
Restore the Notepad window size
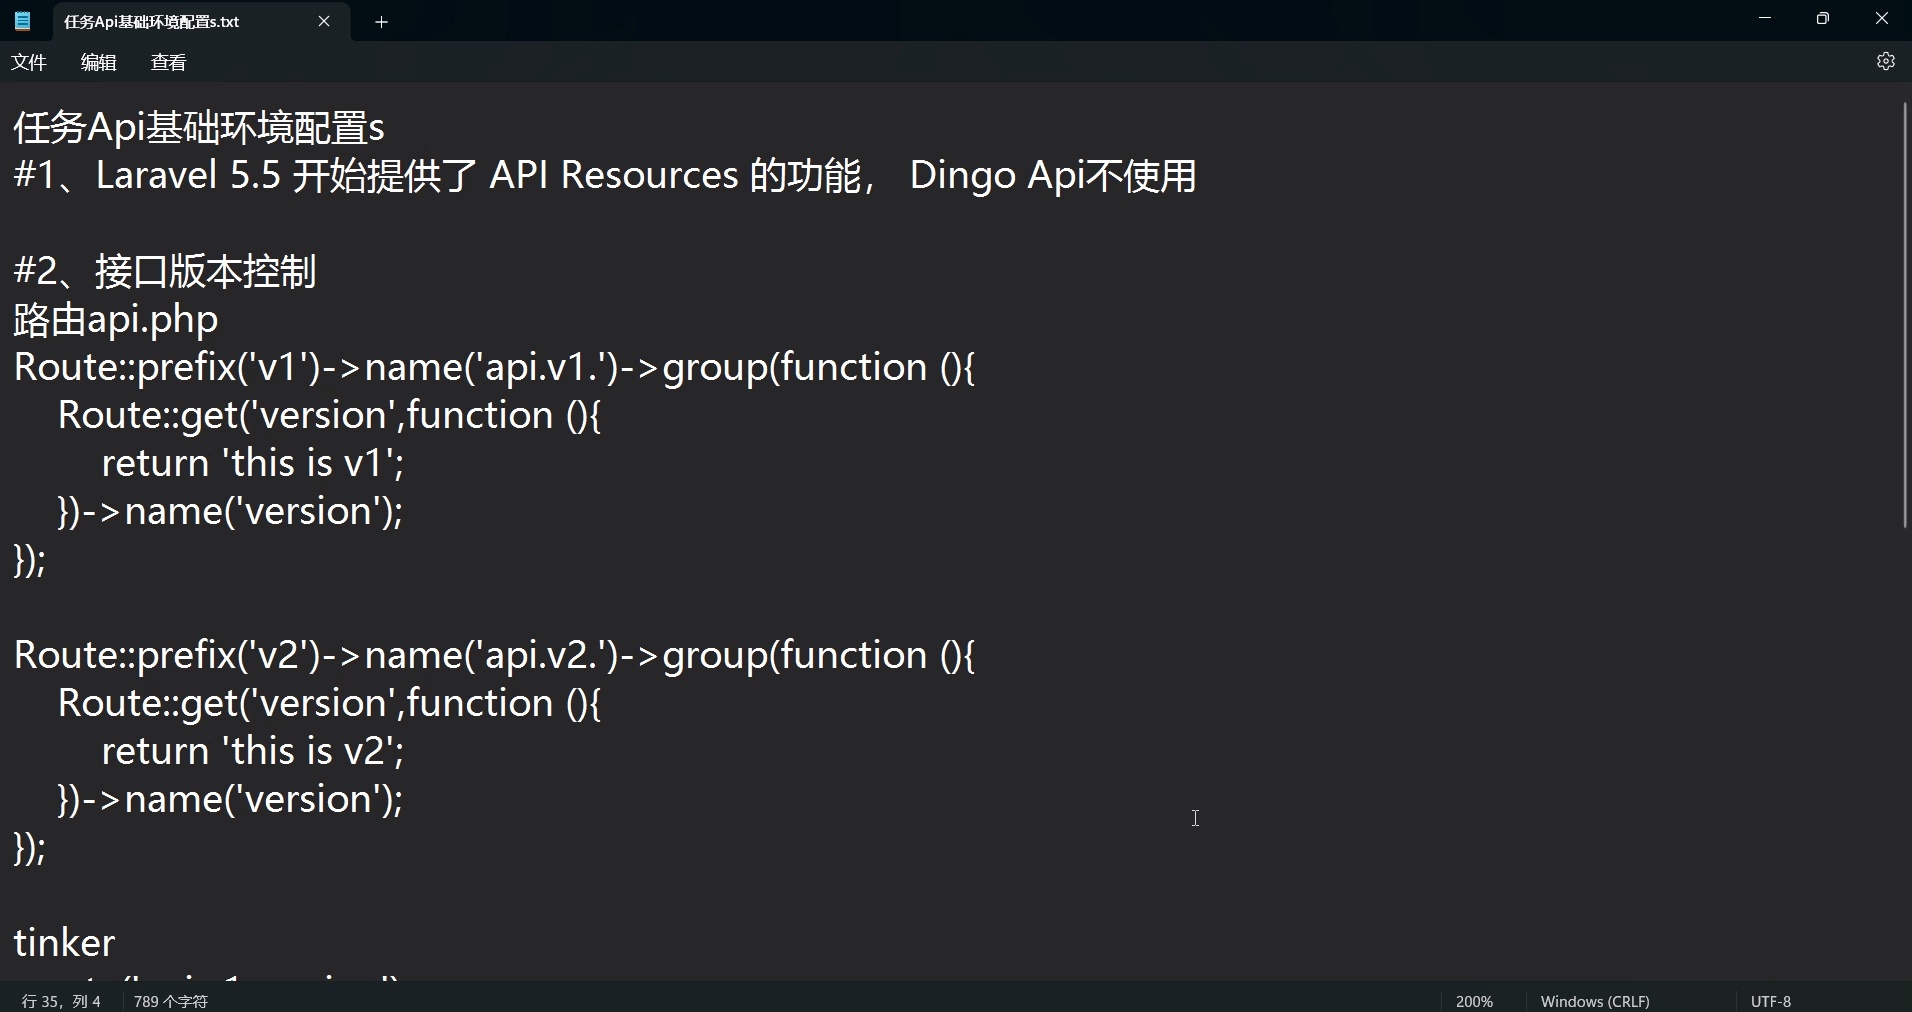[x=1822, y=18]
